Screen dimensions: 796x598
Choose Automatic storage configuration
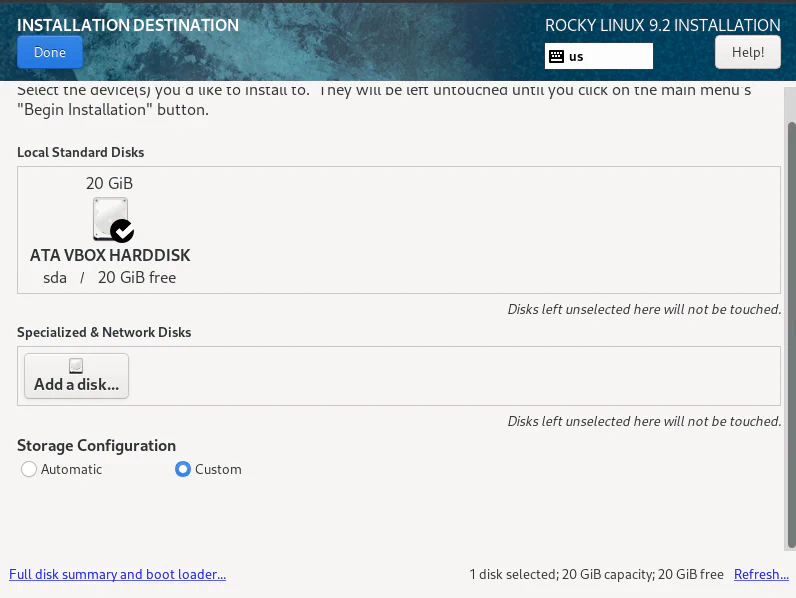tap(61, 469)
